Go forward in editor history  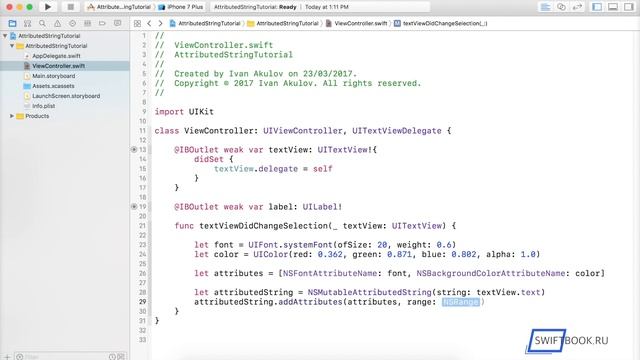(160, 23)
